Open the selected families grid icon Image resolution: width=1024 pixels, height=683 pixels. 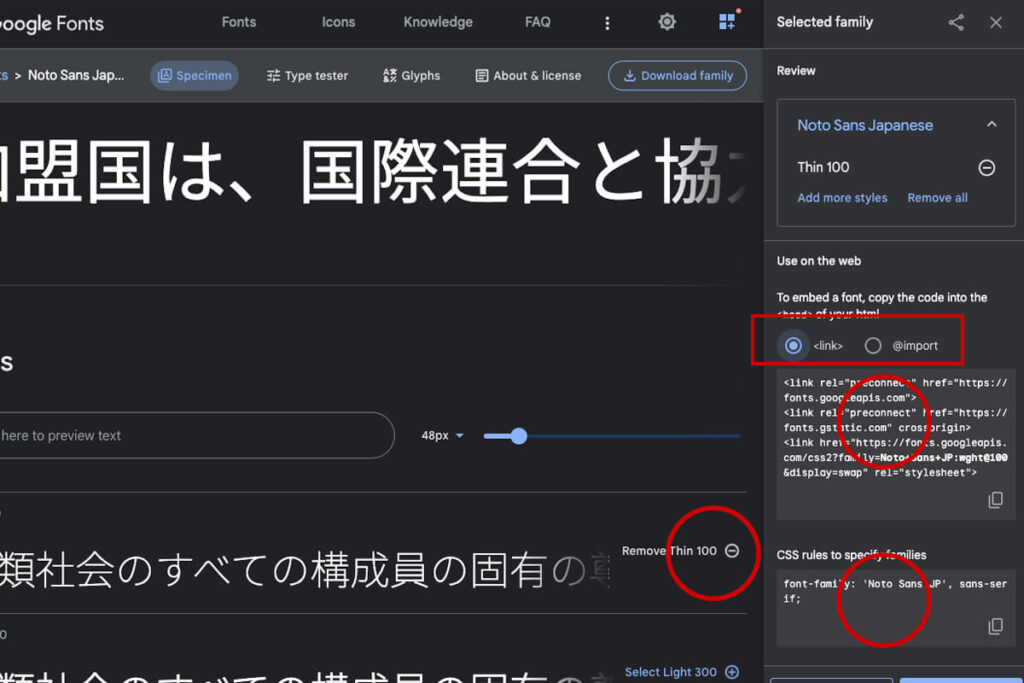(x=728, y=22)
